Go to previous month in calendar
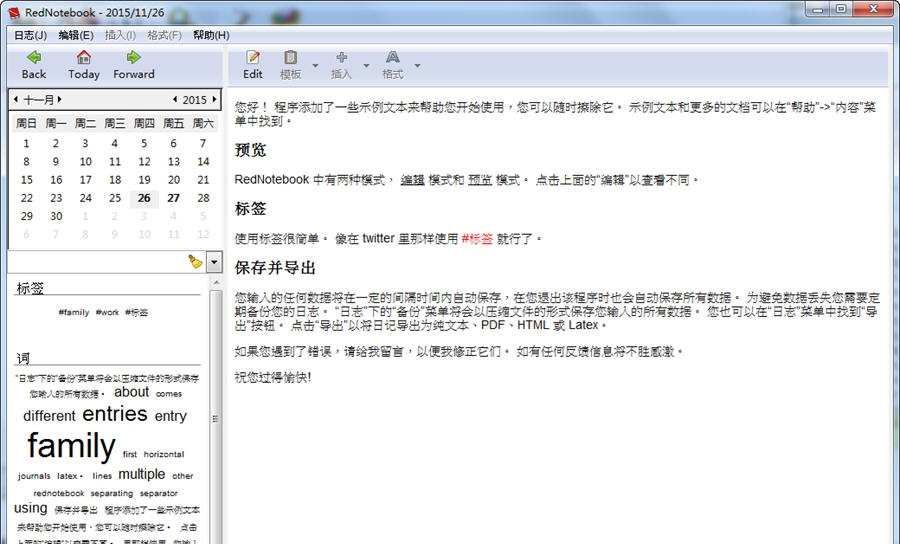 point(15,99)
